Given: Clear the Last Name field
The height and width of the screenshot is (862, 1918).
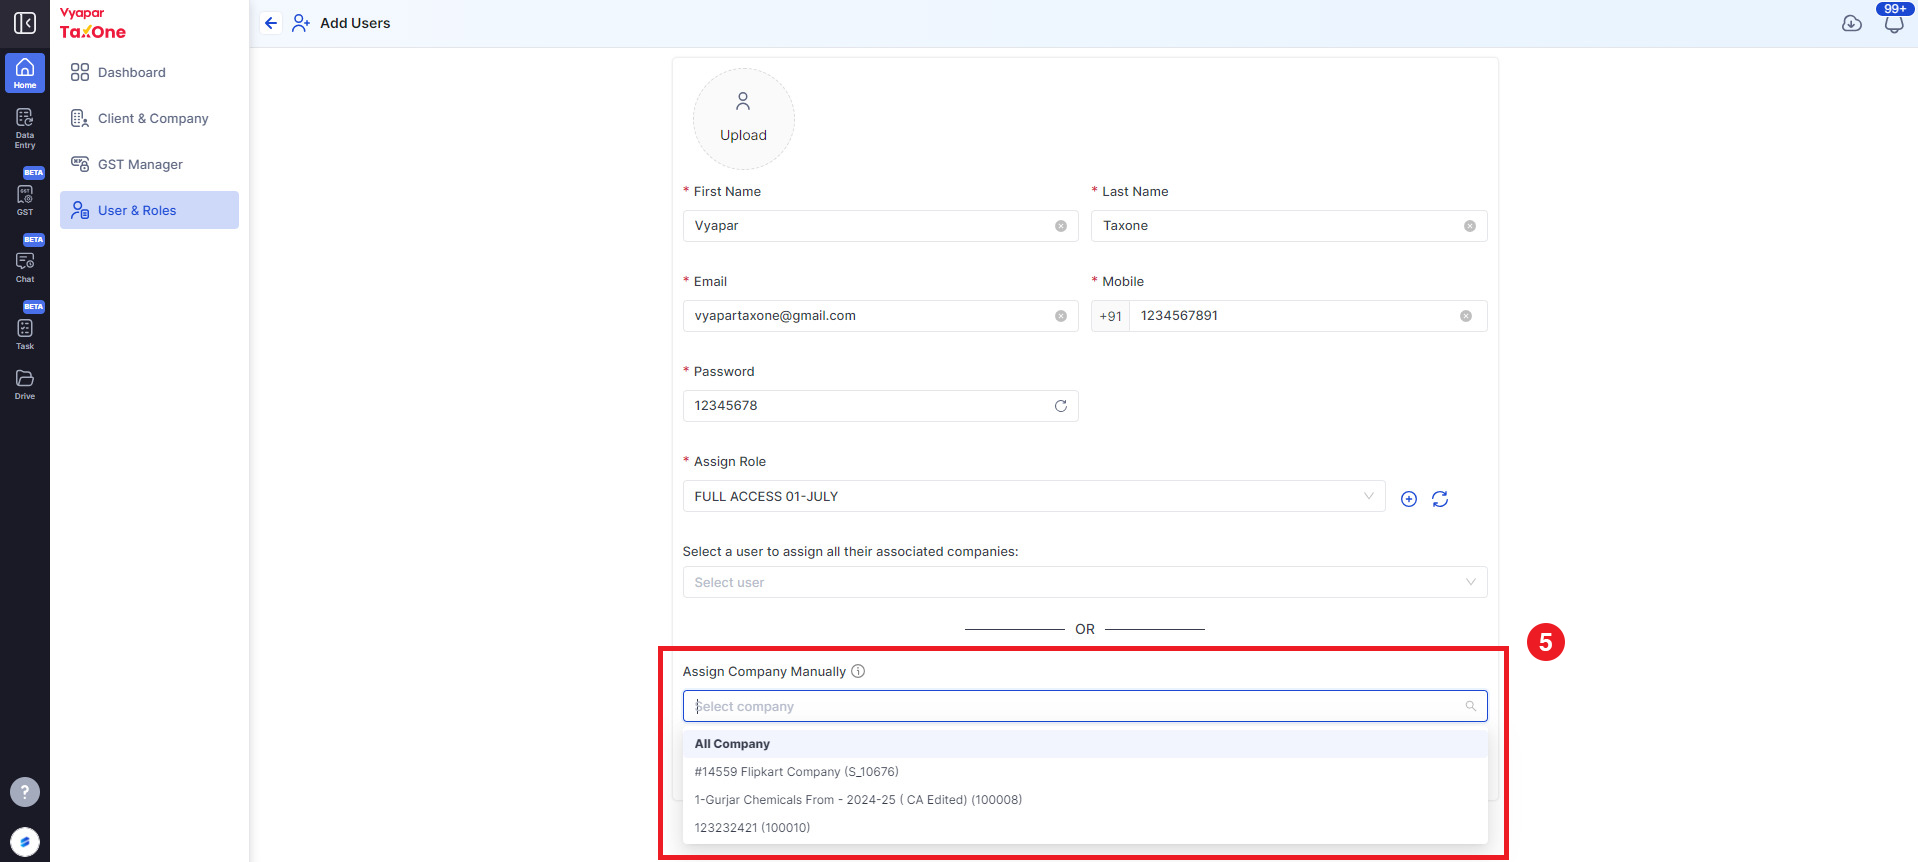Looking at the screenshot, I should (1470, 226).
